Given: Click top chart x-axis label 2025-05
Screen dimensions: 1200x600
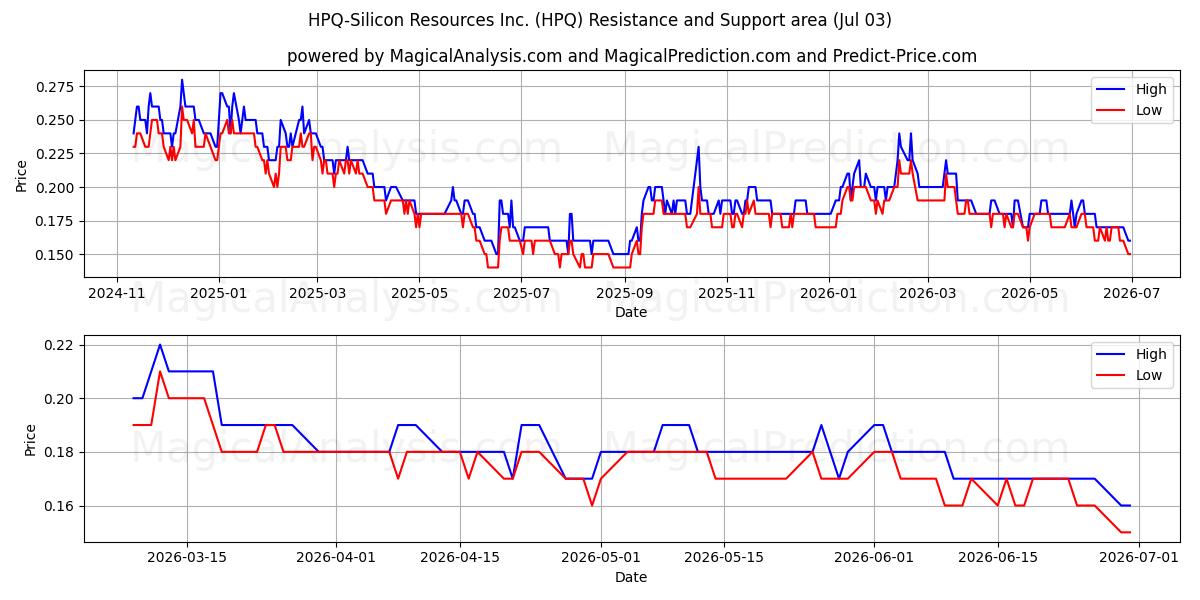Looking at the screenshot, I should pyautogui.click(x=418, y=293).
